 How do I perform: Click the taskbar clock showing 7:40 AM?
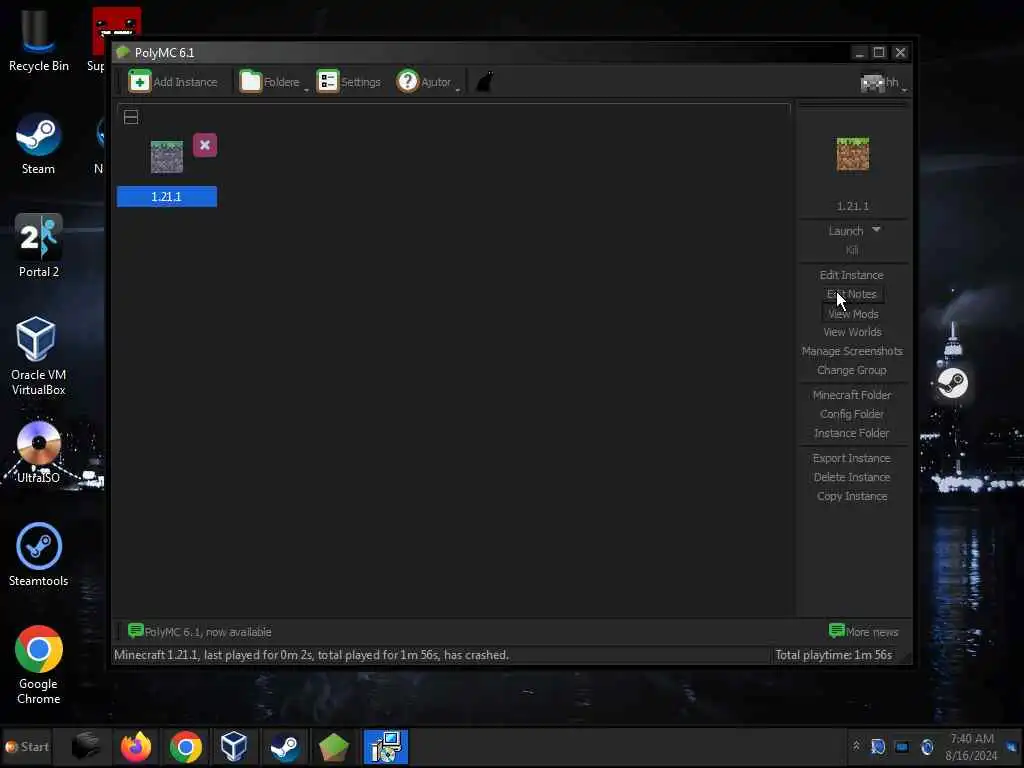click(972, 746)
